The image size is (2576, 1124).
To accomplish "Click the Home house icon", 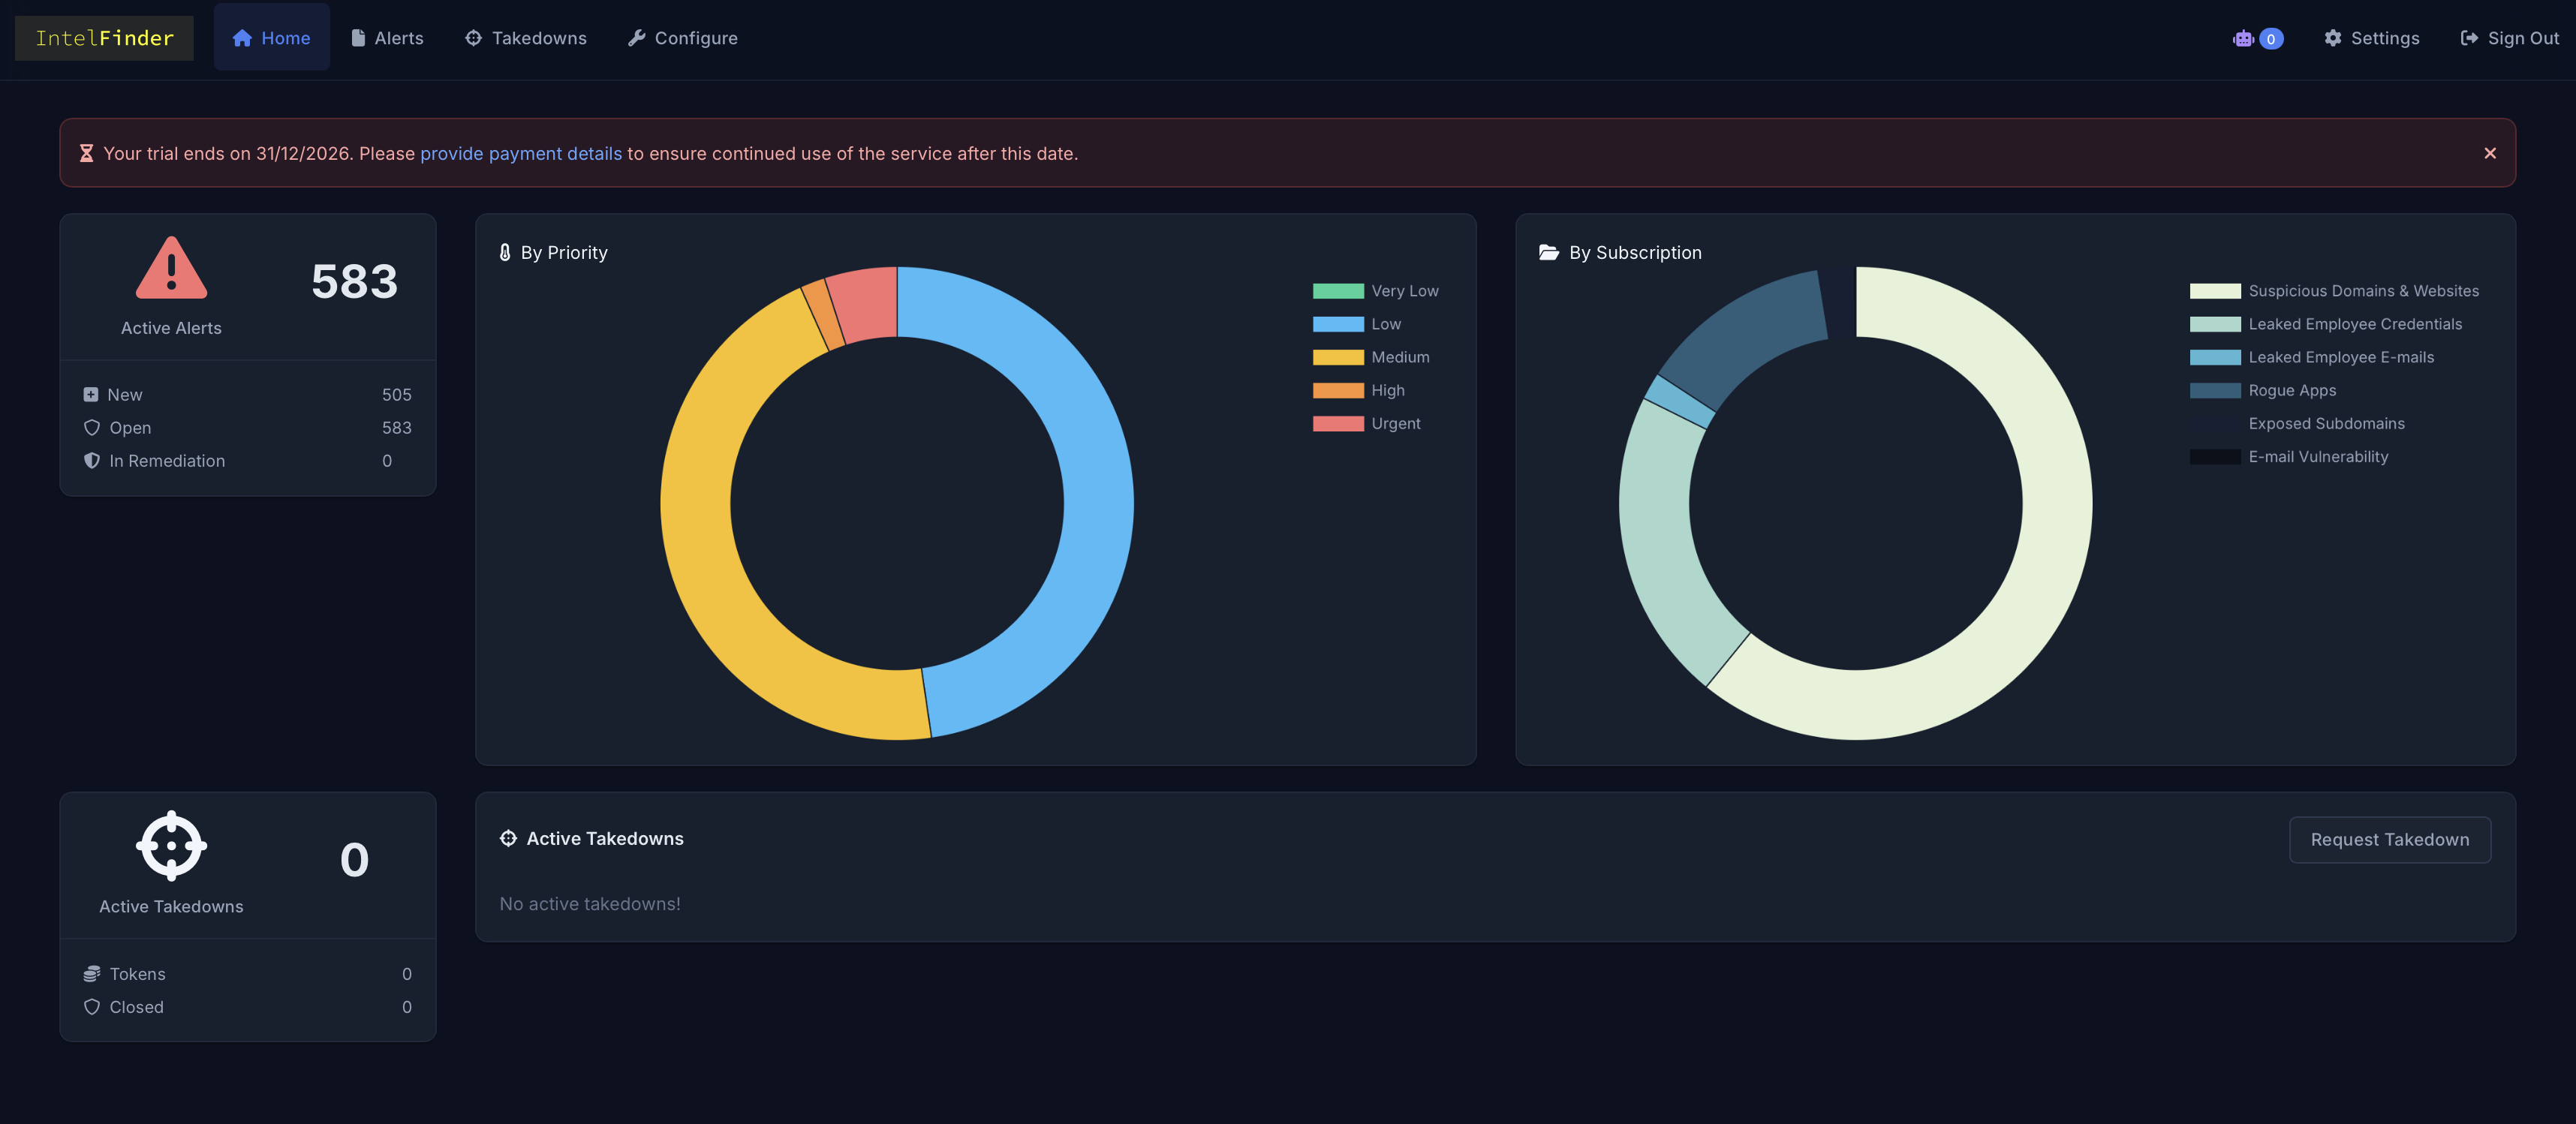I will pyautogui.click(x=242, y=38).
